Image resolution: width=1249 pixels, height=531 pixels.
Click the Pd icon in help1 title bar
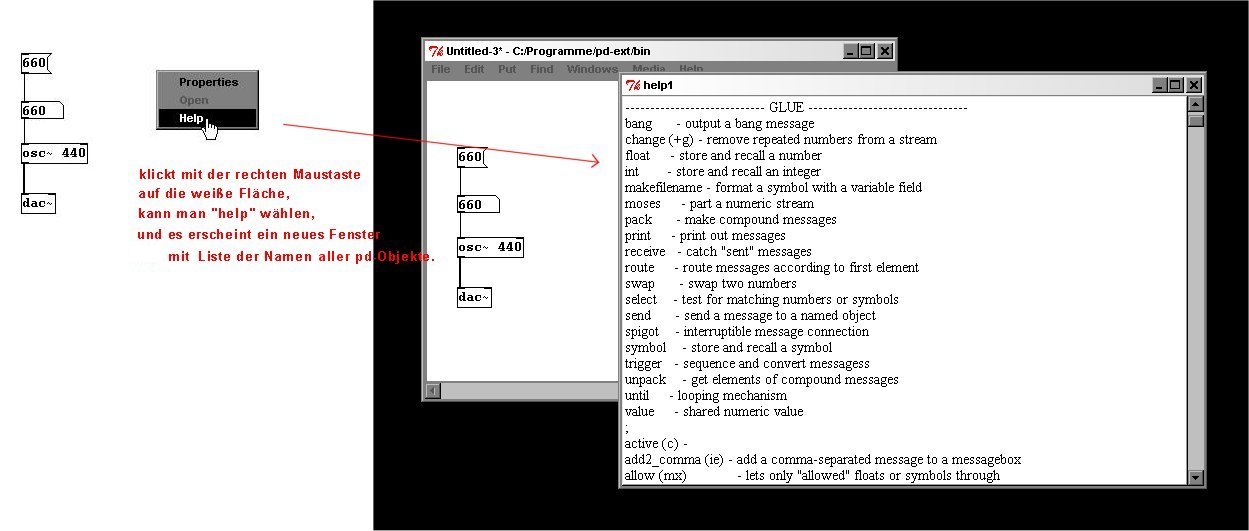(x=633, y=86)
